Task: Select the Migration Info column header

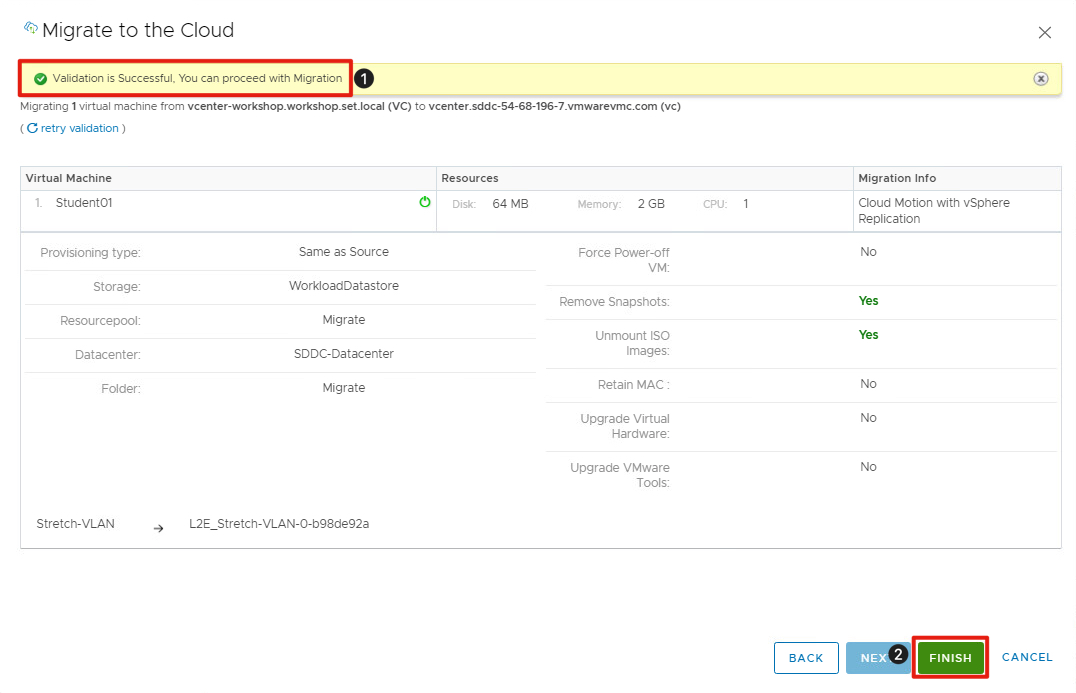Action: coord(897,178)
